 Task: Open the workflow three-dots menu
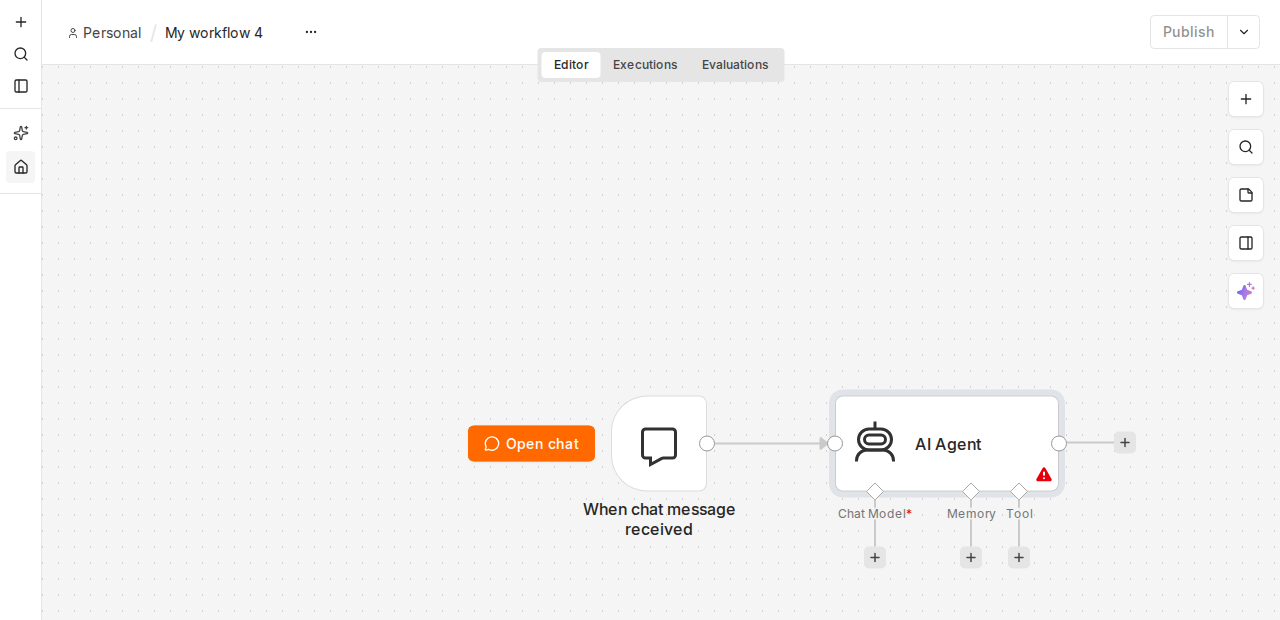[311, 32]
